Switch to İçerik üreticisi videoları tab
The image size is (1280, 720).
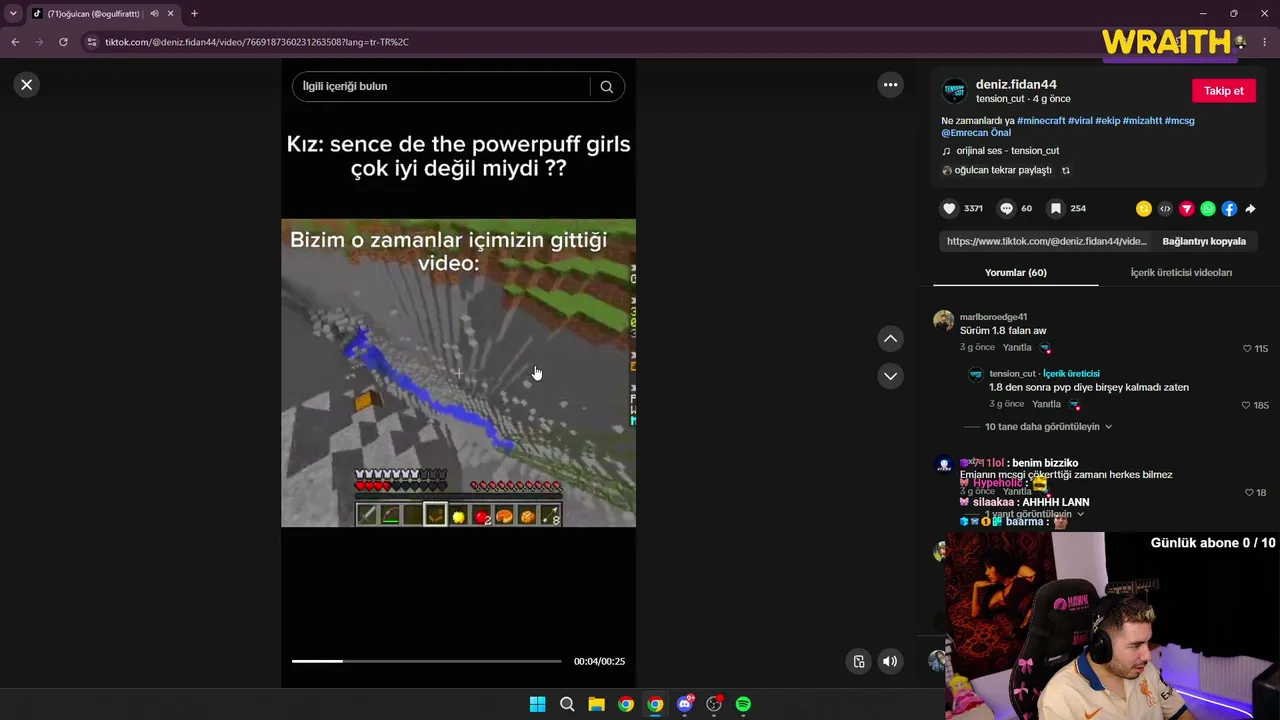click(x=1181, y=273)
